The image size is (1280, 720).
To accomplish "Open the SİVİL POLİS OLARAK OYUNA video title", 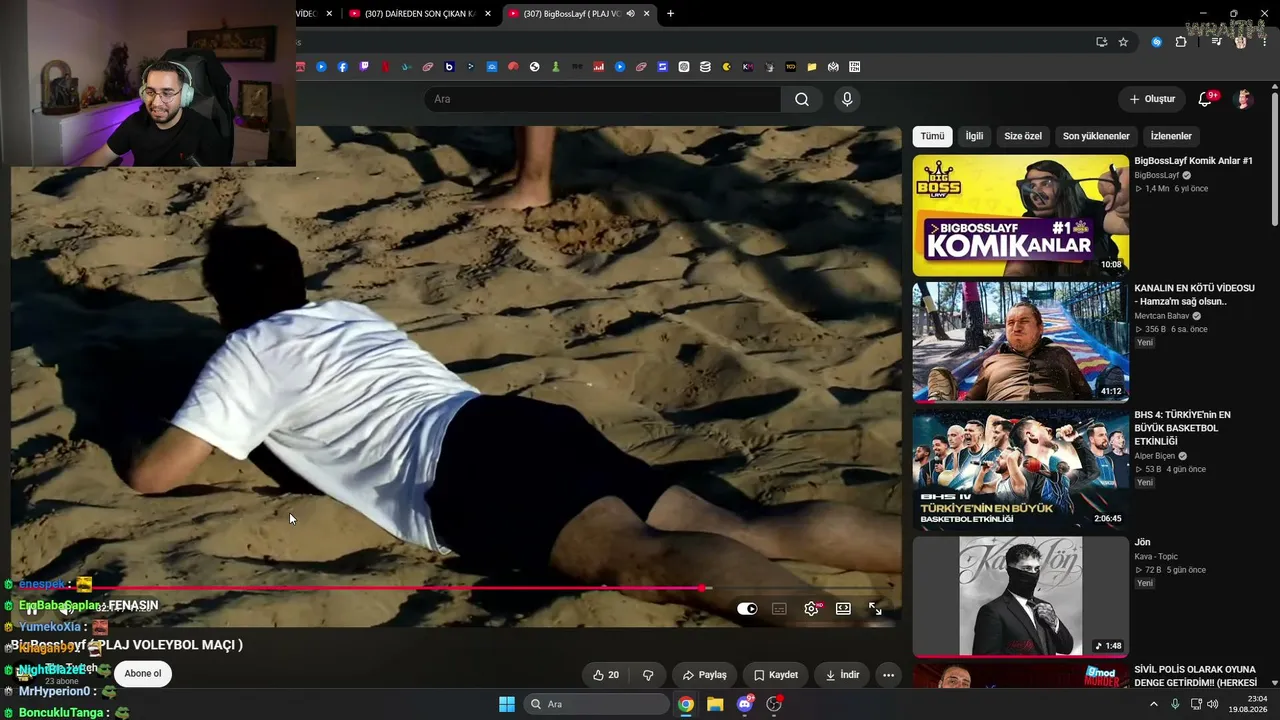I will click(1195, 676).
